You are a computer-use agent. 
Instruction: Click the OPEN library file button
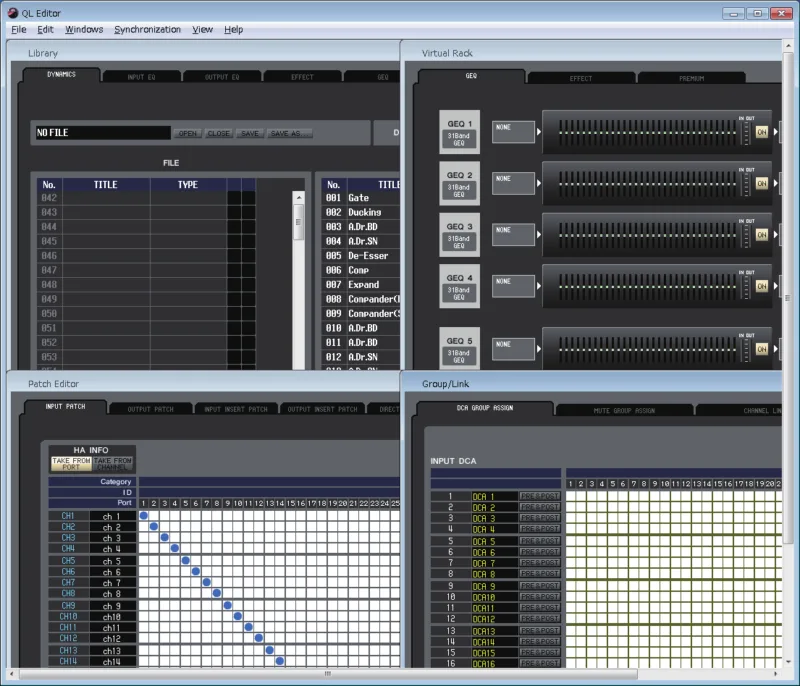[187, 134]
